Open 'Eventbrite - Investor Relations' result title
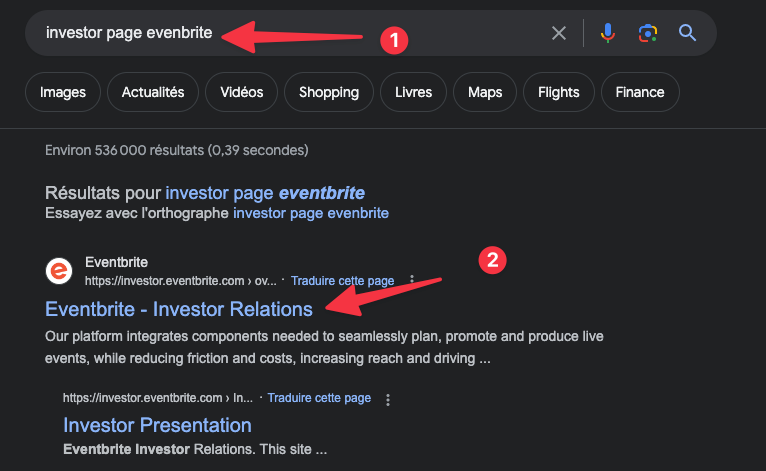This screenshot has height=471, width=766. coord(179,309)
